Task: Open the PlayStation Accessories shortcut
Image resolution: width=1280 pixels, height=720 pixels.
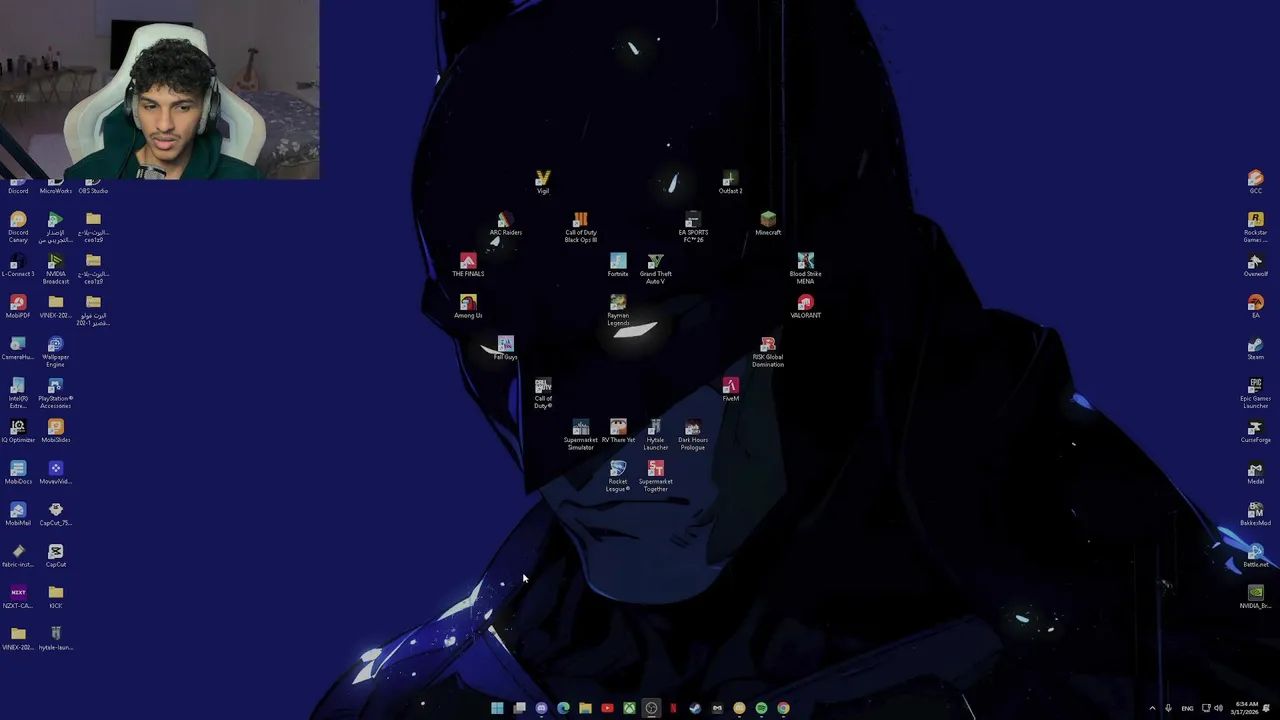Action: pyautogui.click(x=55, y=393)
